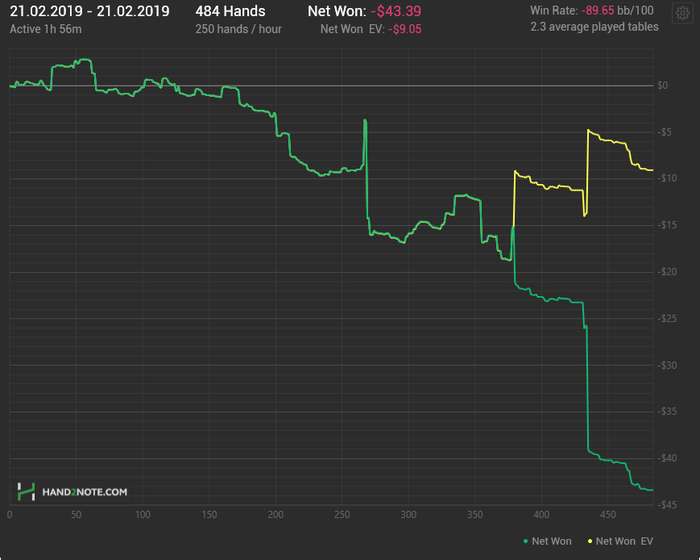Screen dimensions: 700x560
Task: Click the $0 y-axis label
Action: 662,85
